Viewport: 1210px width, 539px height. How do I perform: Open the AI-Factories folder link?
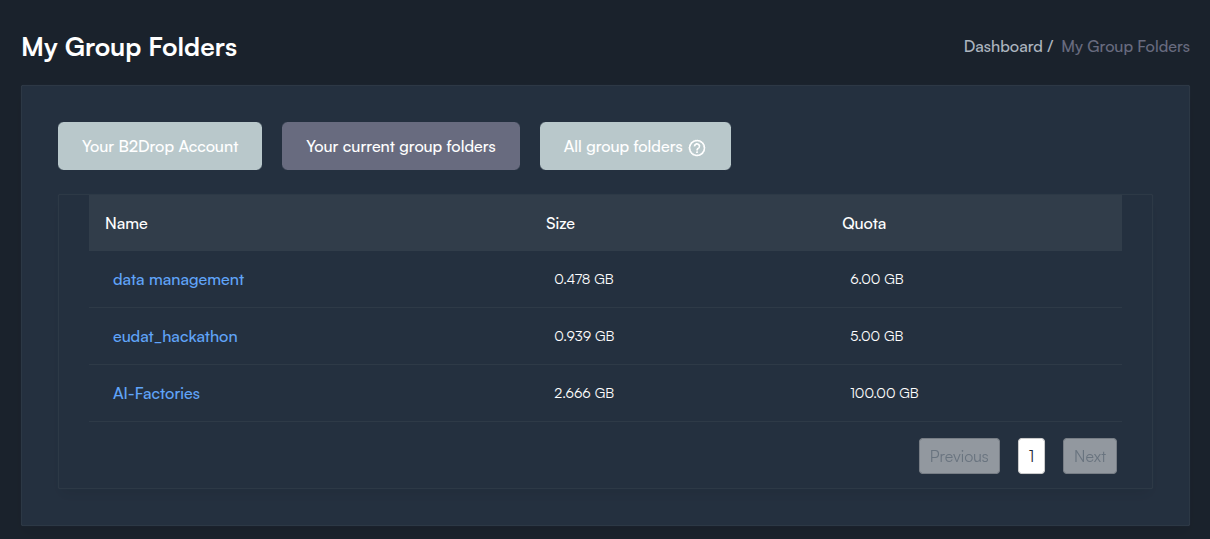156,394
